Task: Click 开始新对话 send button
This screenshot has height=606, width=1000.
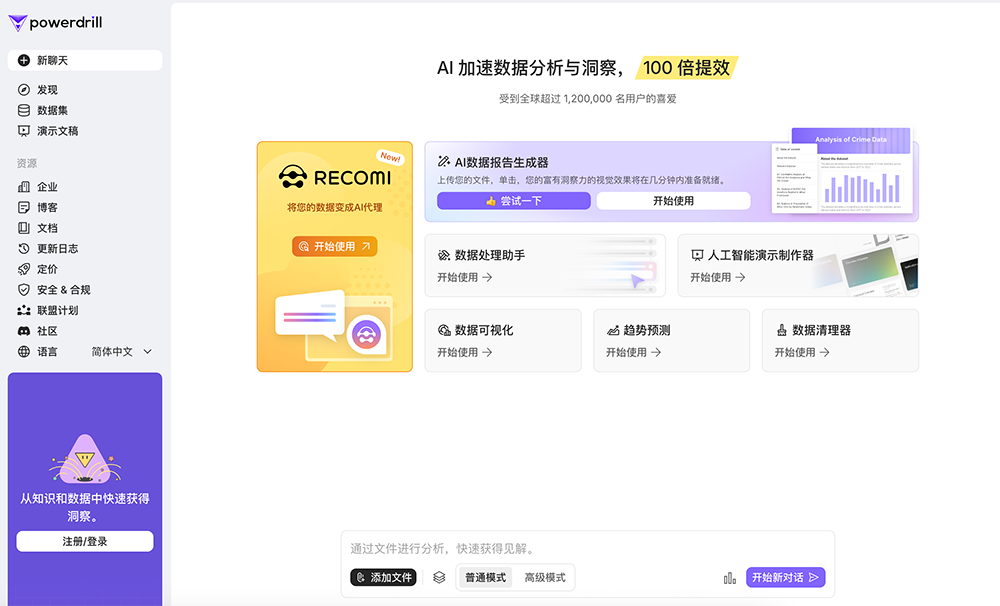Action: 786,577
